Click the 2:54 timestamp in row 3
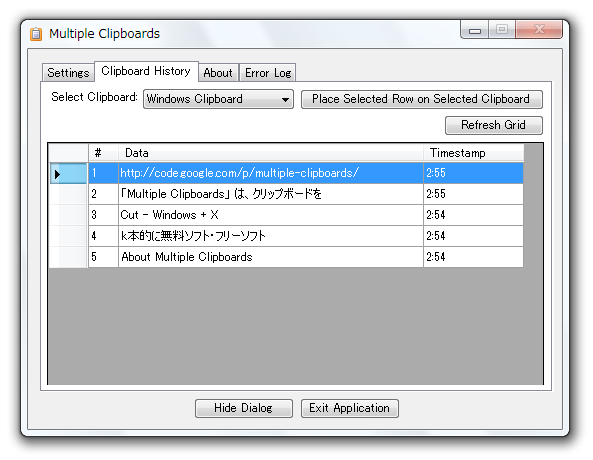Viewport: 593px width, 460px height. (x=473, y=215)
